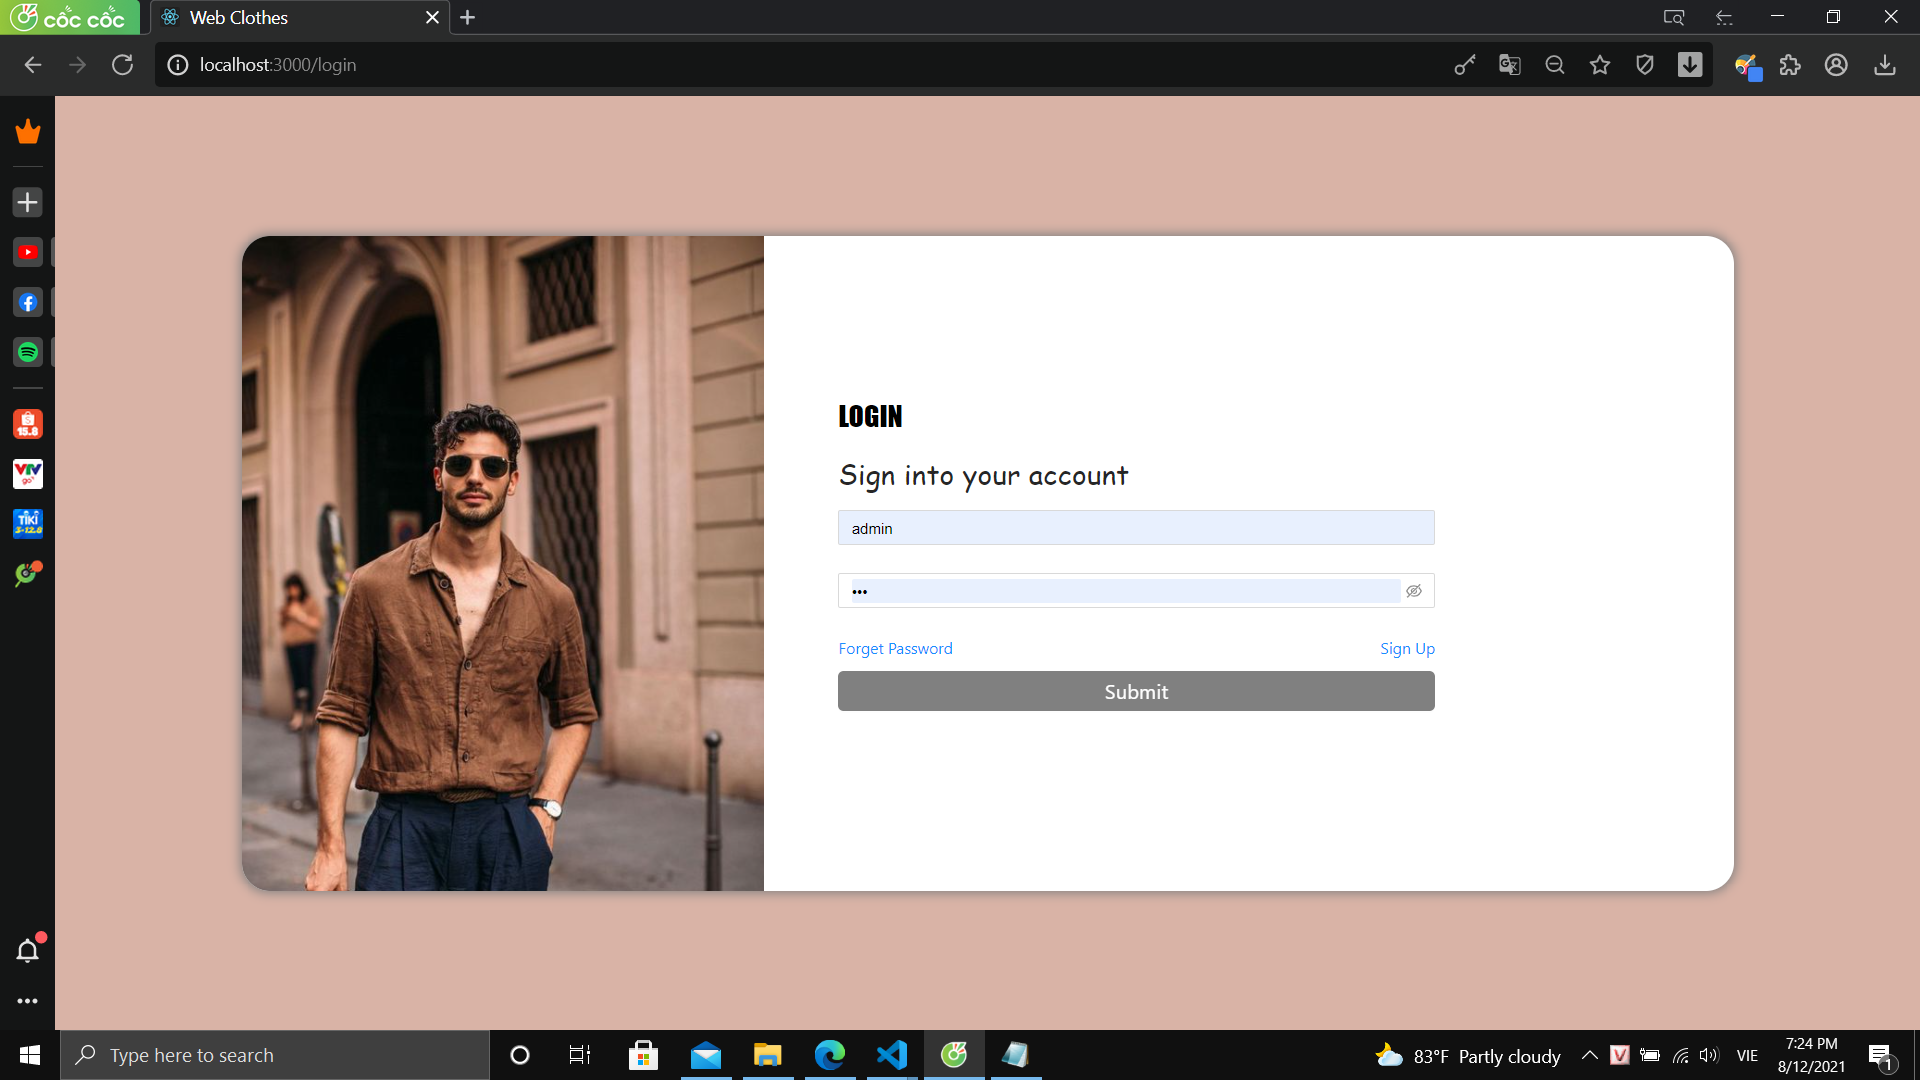Open Spotify from the browser sidebar
This screenshot has width=1920, height=1080.
click(28, 352)
